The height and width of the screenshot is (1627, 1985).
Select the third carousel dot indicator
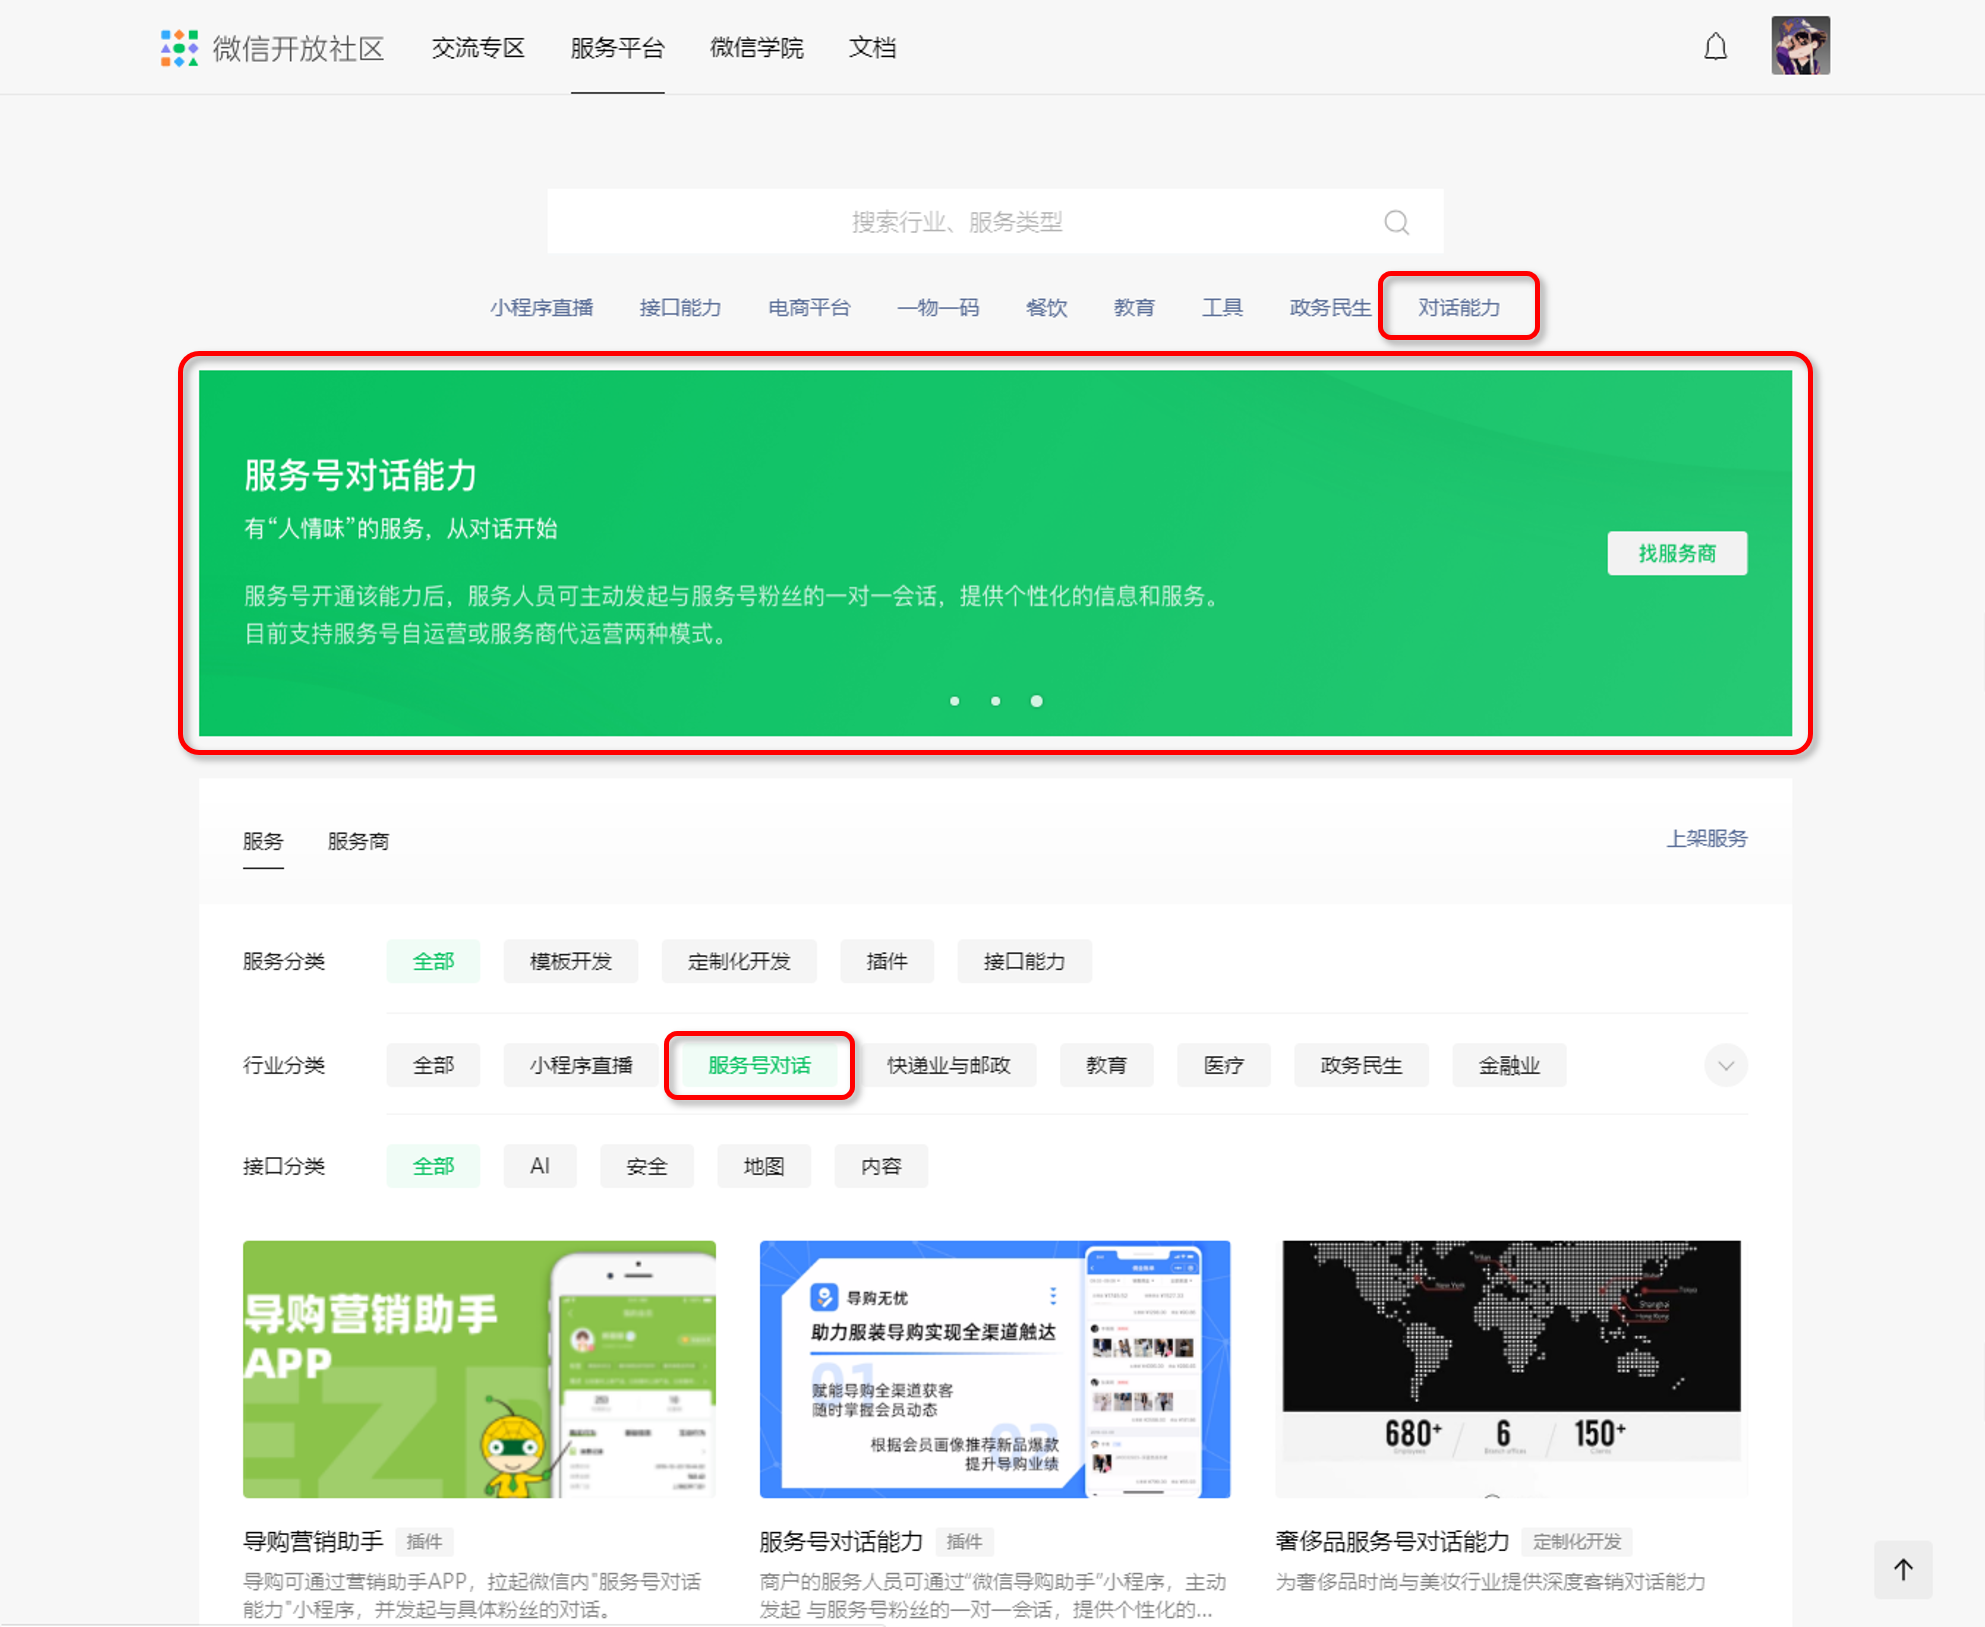pyautogui.click(x=1037, y=701)
